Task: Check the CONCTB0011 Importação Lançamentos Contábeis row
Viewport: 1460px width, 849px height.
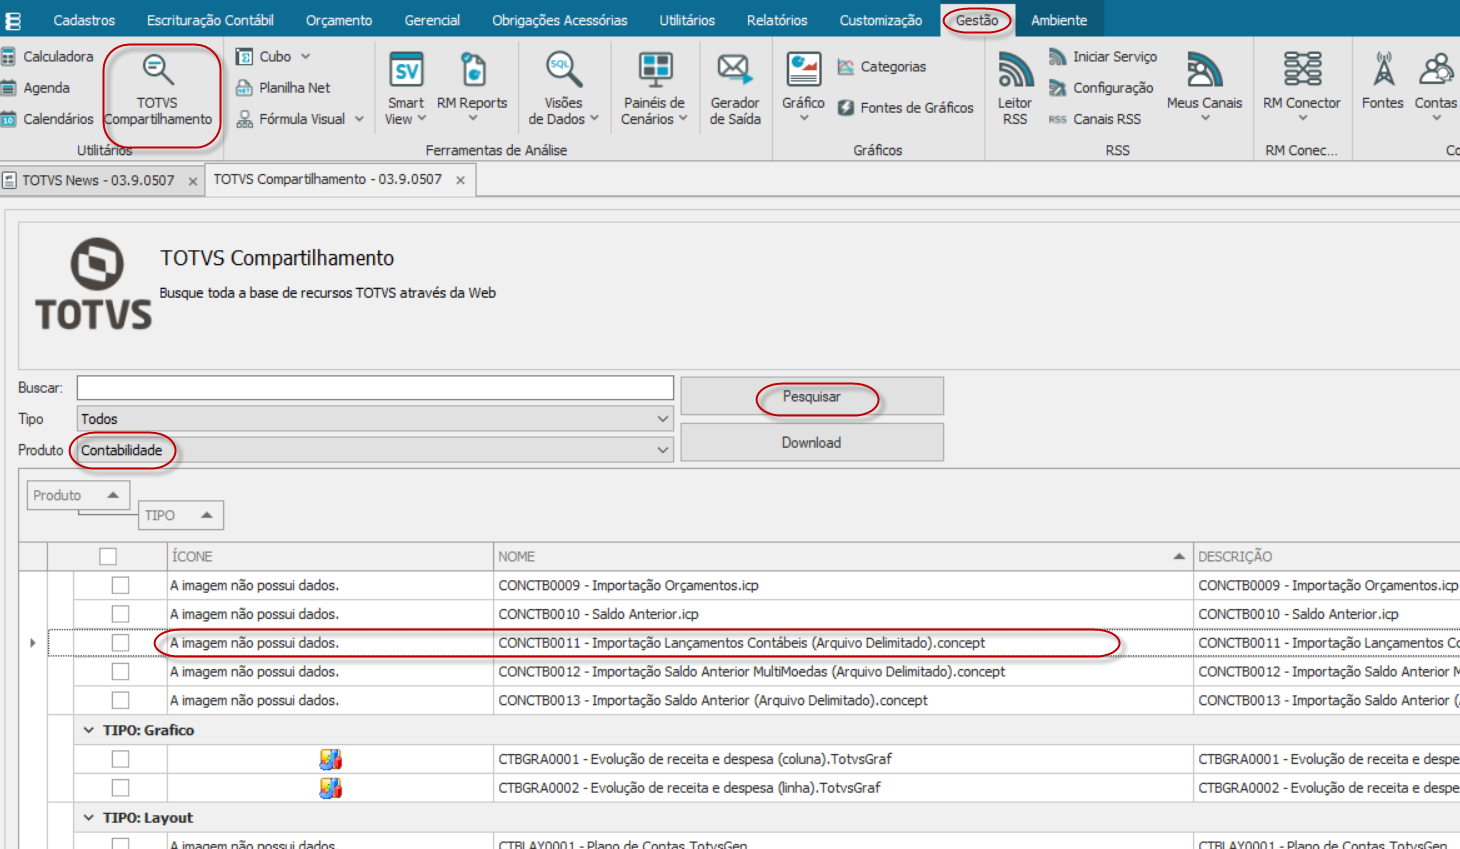Action: tap(120, 643)
